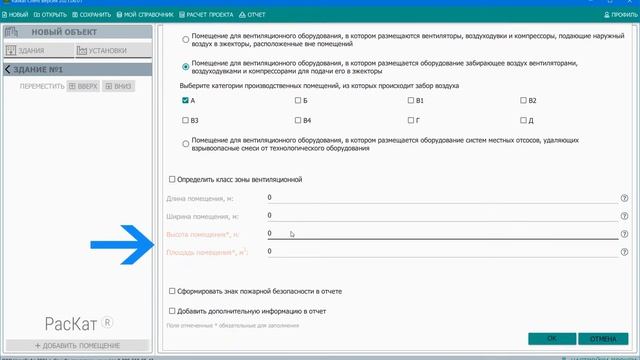Screen dimensions: 640x360
Task: Click the УСТАНОВКИ tab icon
Action: [82, 50]
